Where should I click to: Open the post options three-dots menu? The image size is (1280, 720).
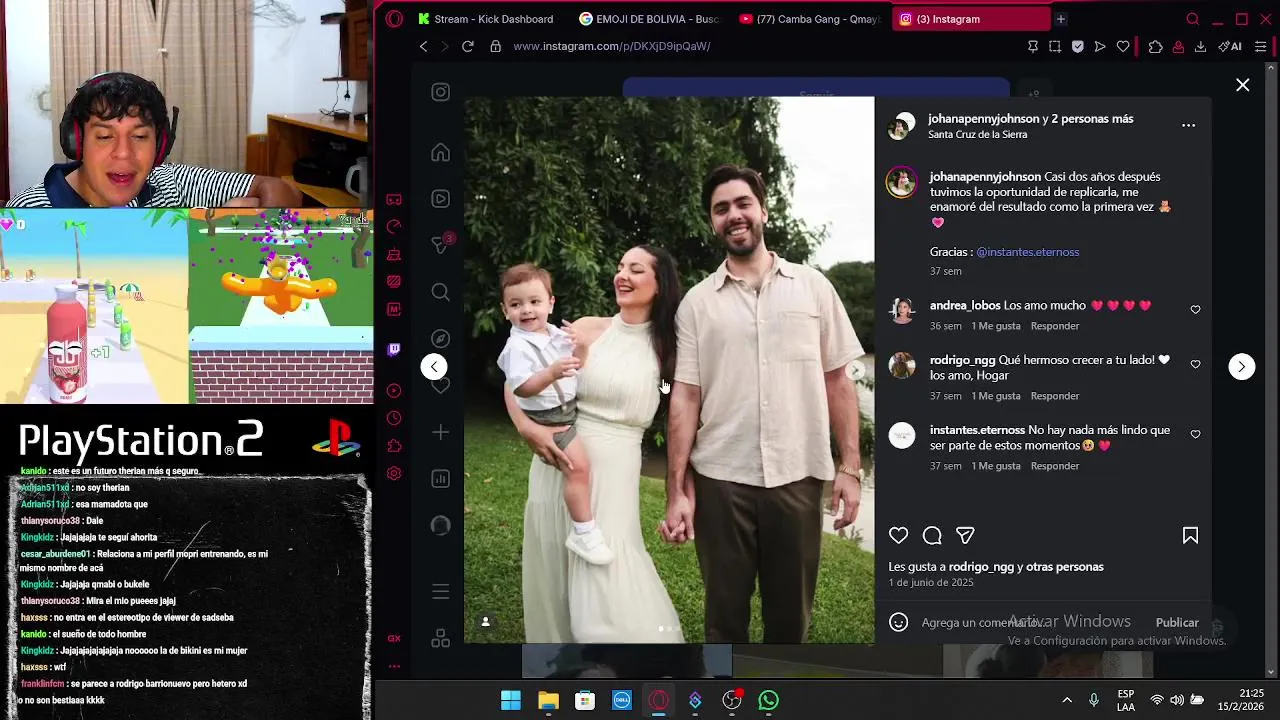(1188, 126)
